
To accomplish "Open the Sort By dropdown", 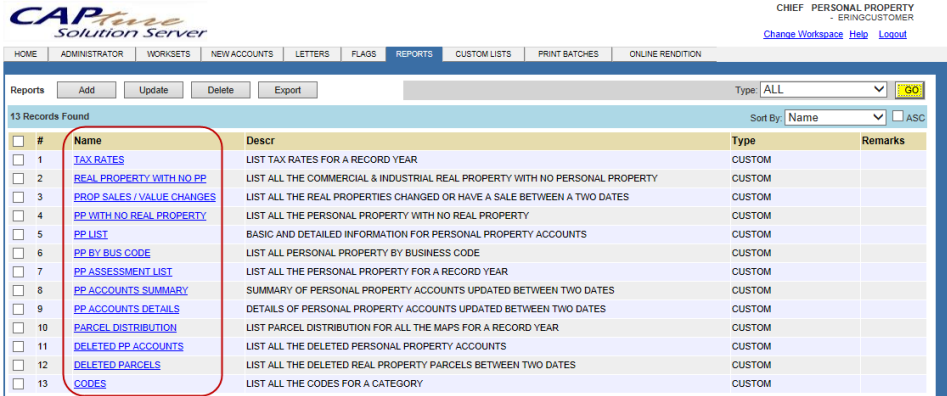I will (835, 117).
